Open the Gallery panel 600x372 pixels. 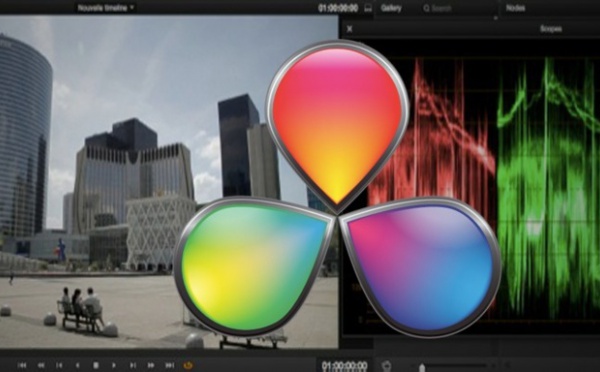coord(391,8)
